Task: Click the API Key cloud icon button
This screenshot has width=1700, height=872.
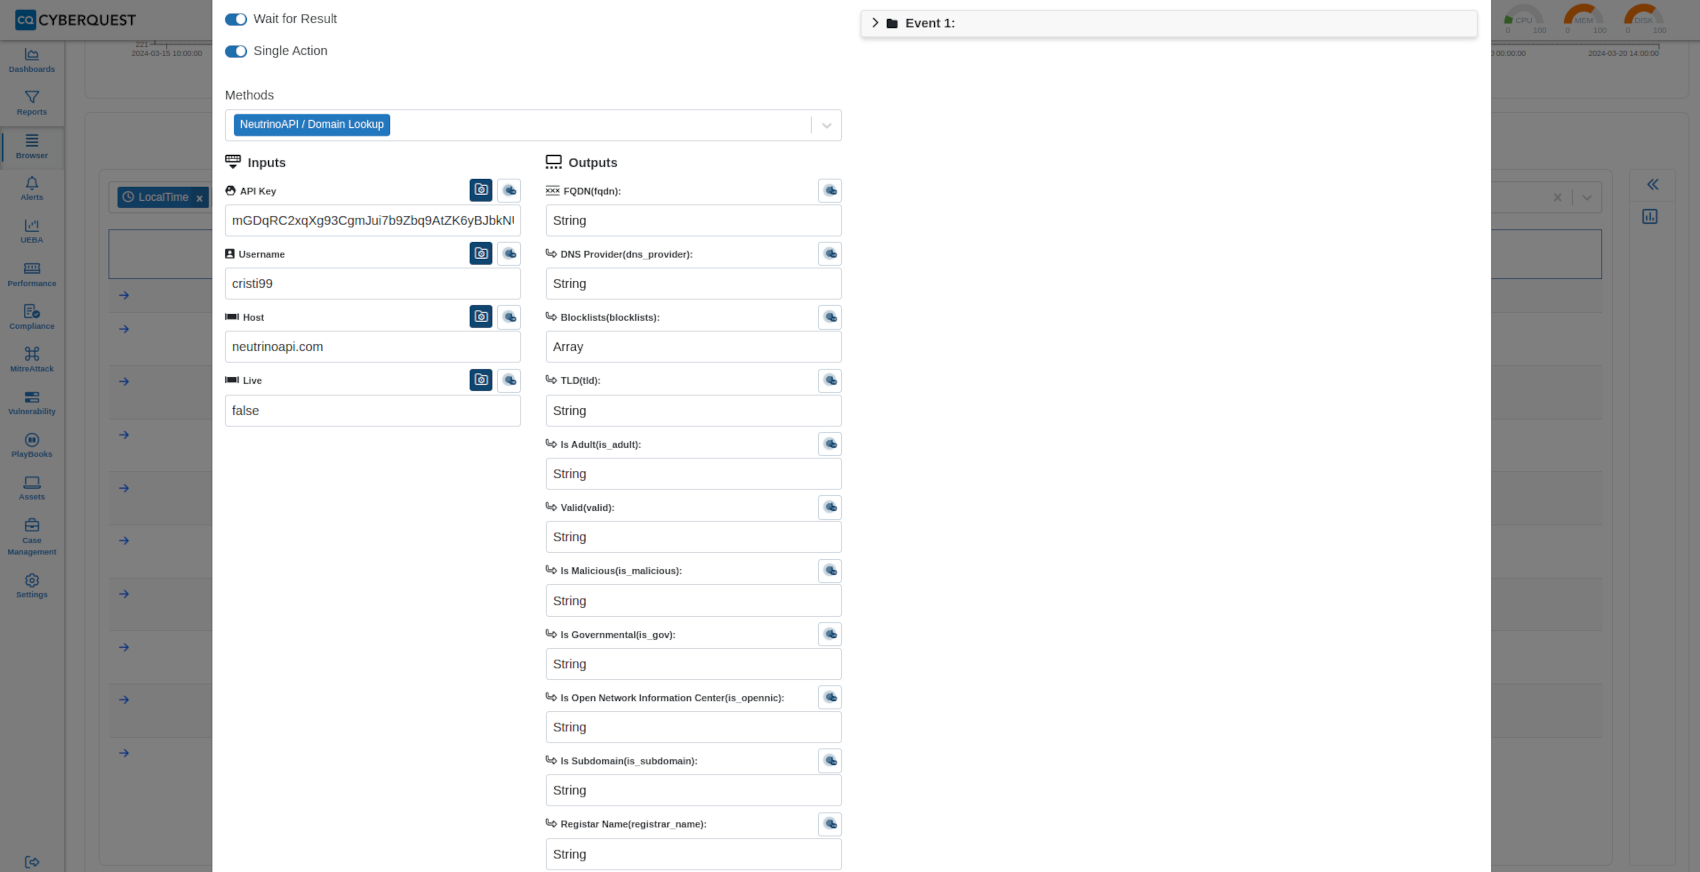Action: [510, 190]
